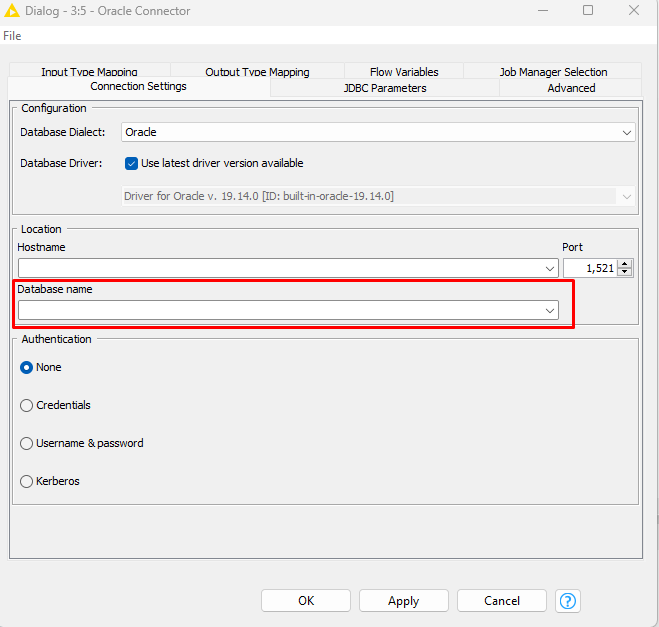This screenshot has width=659, height=627.
Task: Expand the Hostname dropdown list
Action: [550, 268]
